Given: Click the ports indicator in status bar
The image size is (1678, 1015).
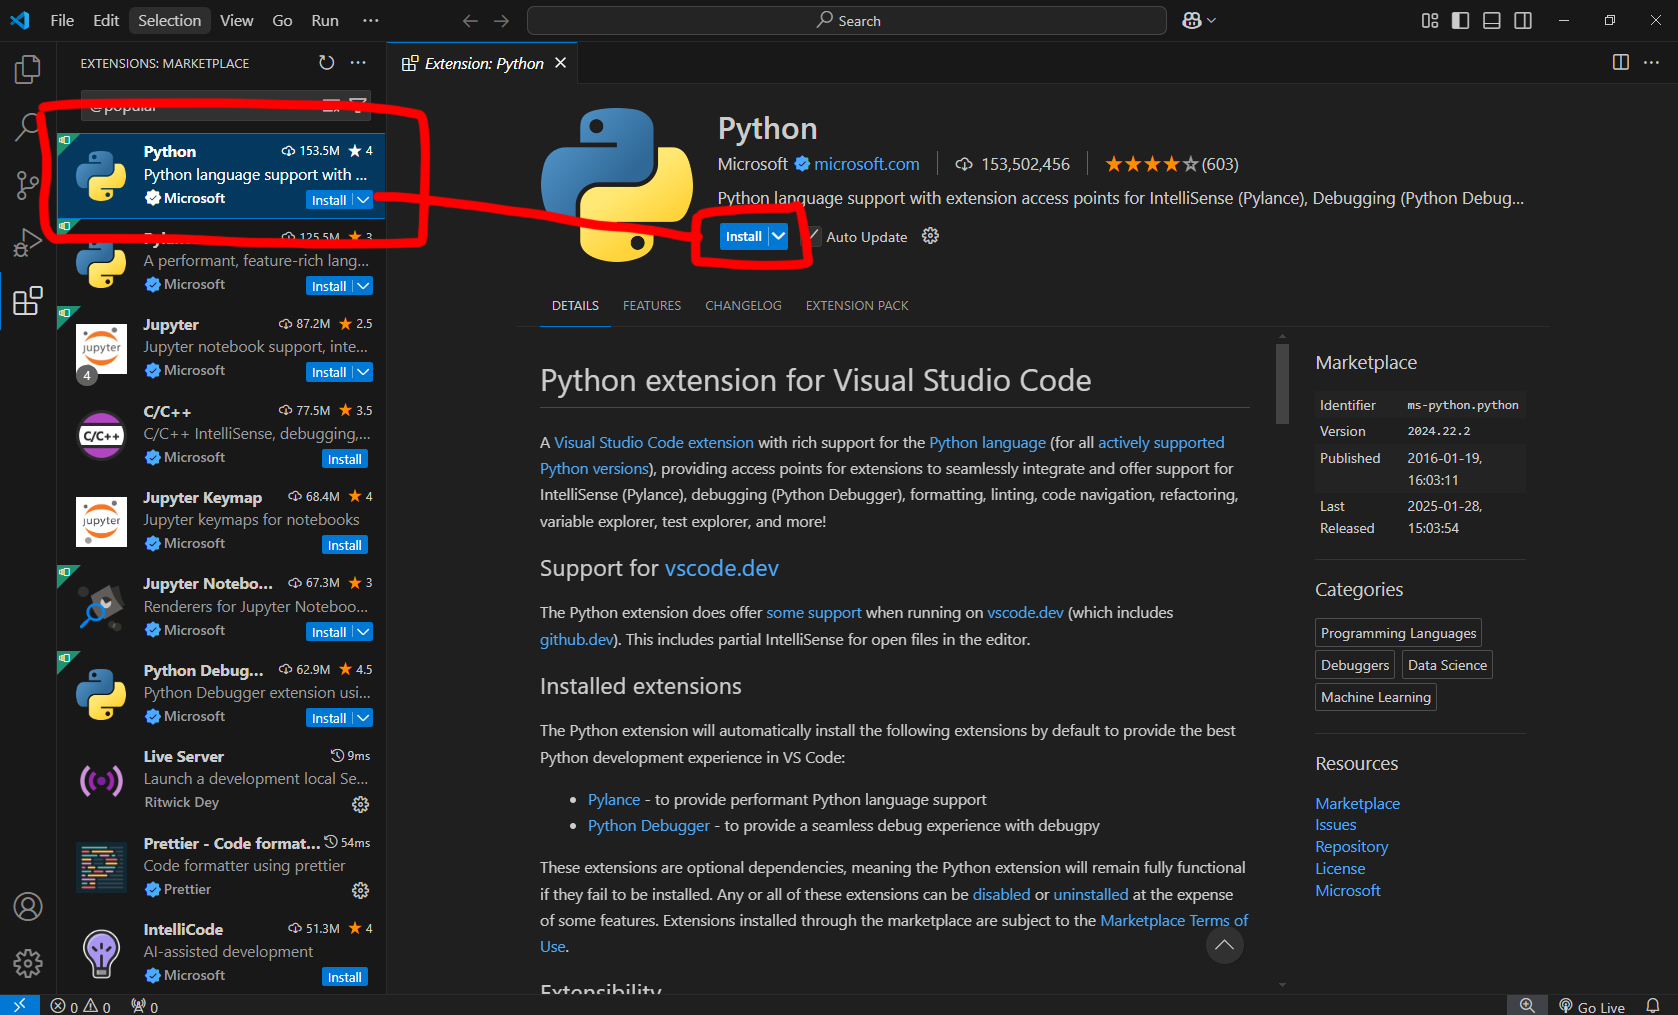Looking at the screenshot, I should click(144, 1006).
